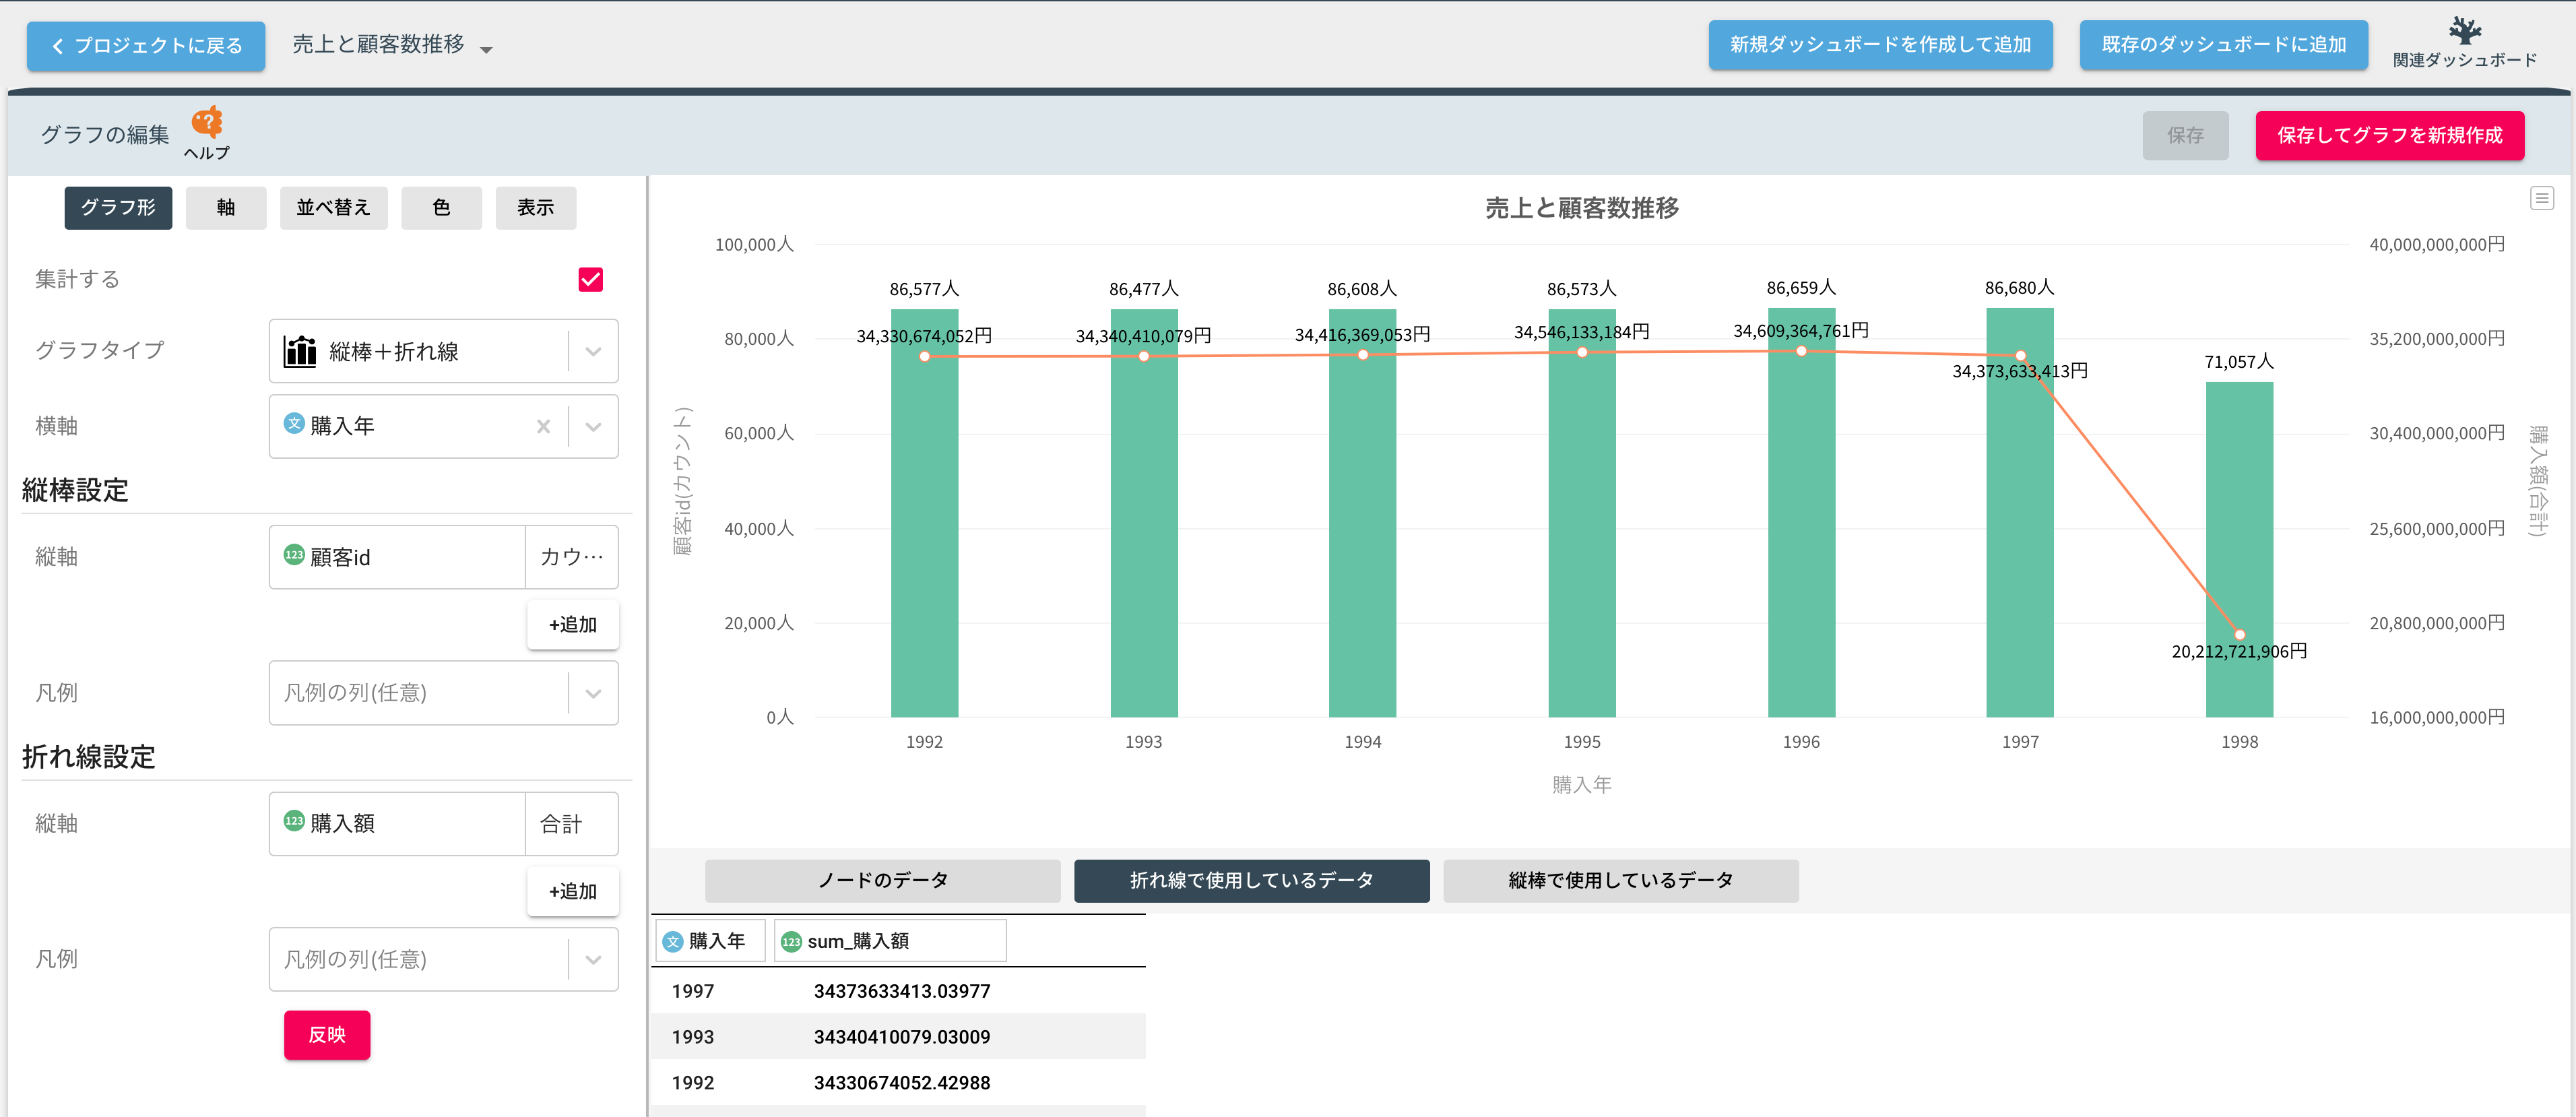This screenshot has height=1117, width=2576.
Task: Click 保存してグラフを新規作成 button
Action: click(x=2389, y=135)
